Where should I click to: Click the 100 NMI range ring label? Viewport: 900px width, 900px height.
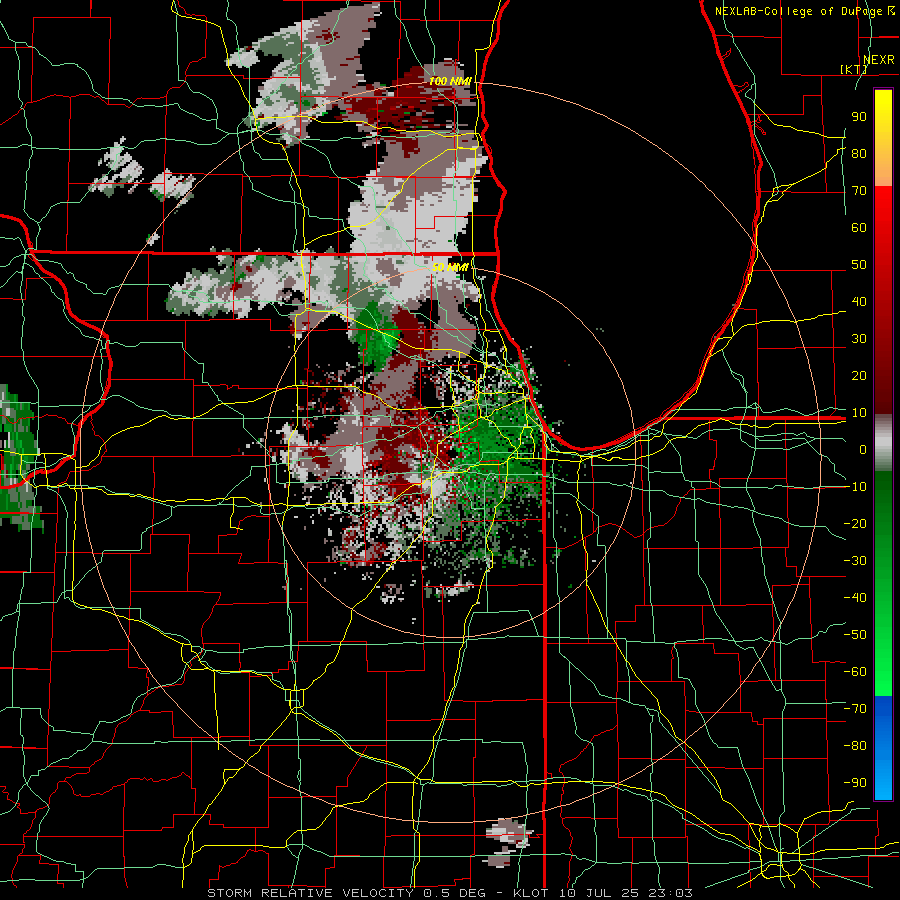coord(450,82)
